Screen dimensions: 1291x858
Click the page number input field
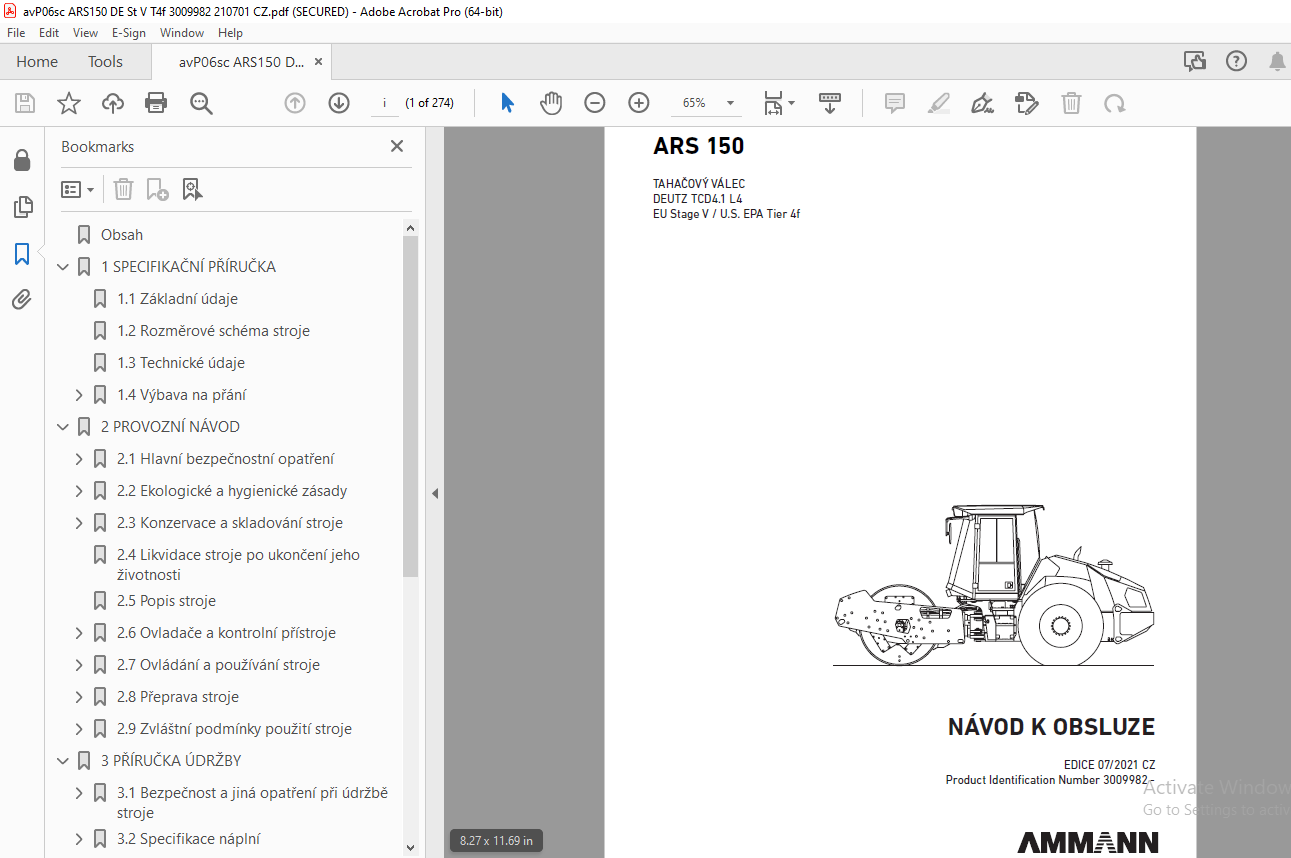(384, 103)
